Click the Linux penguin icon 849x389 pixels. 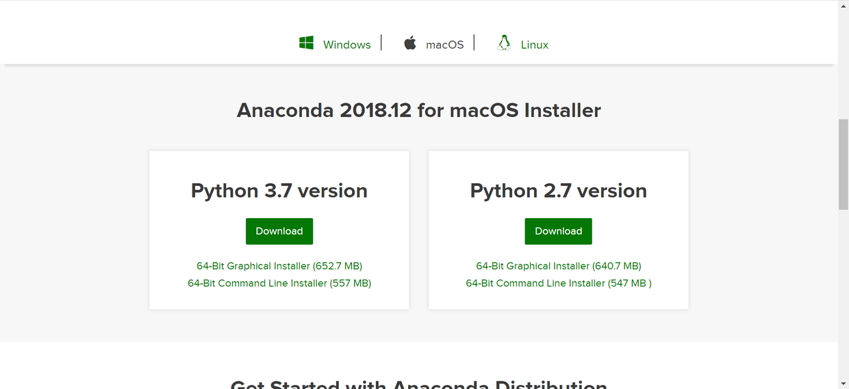(504, 43)
